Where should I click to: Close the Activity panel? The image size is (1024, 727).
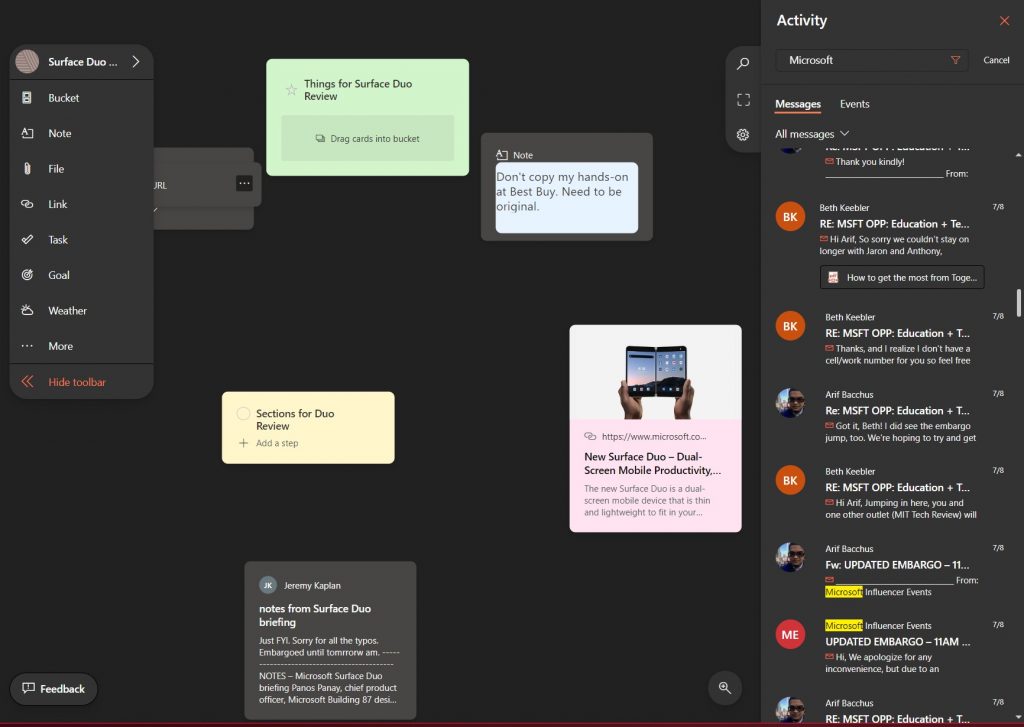1004,21
